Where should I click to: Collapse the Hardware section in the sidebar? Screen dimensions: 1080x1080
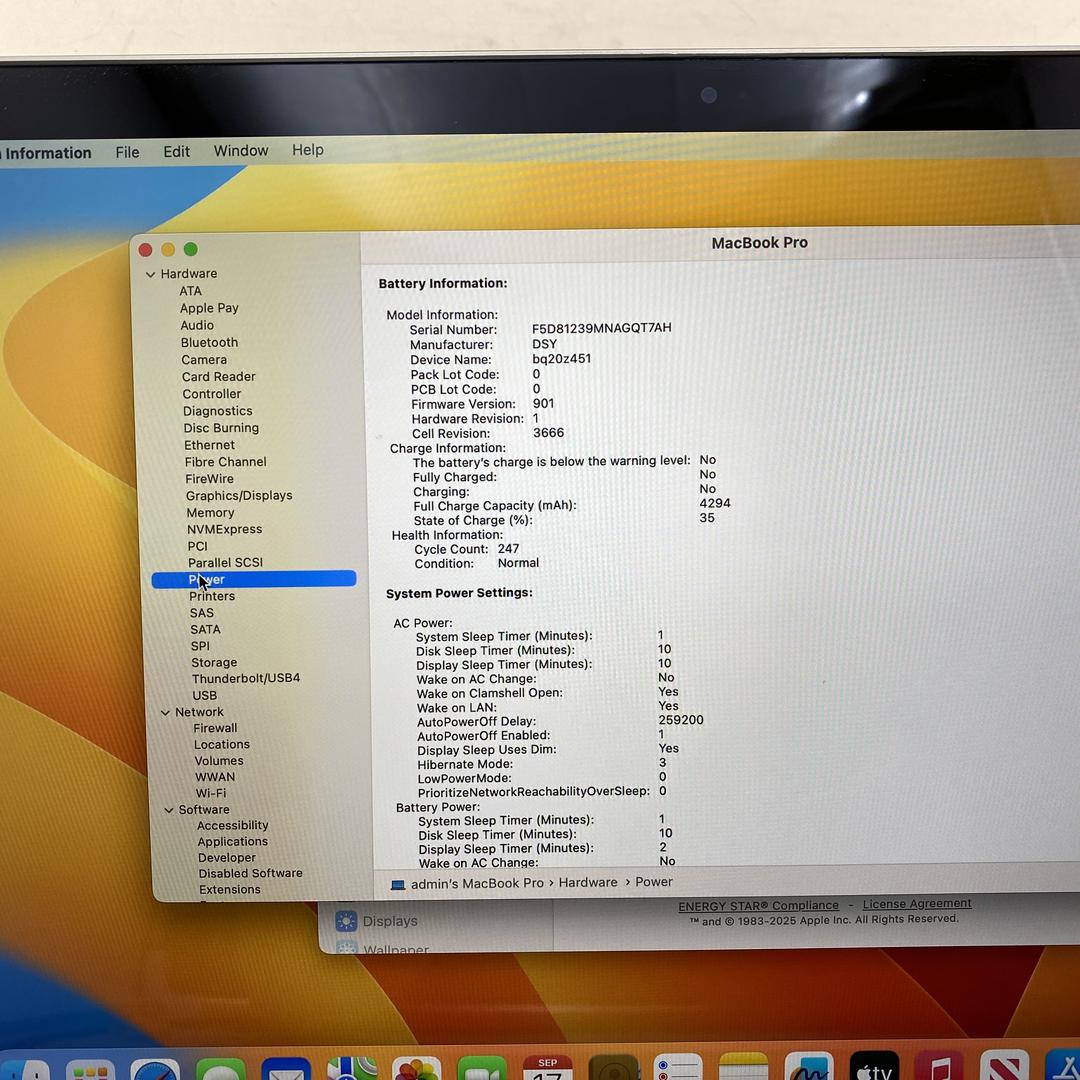tap(151, 274)
